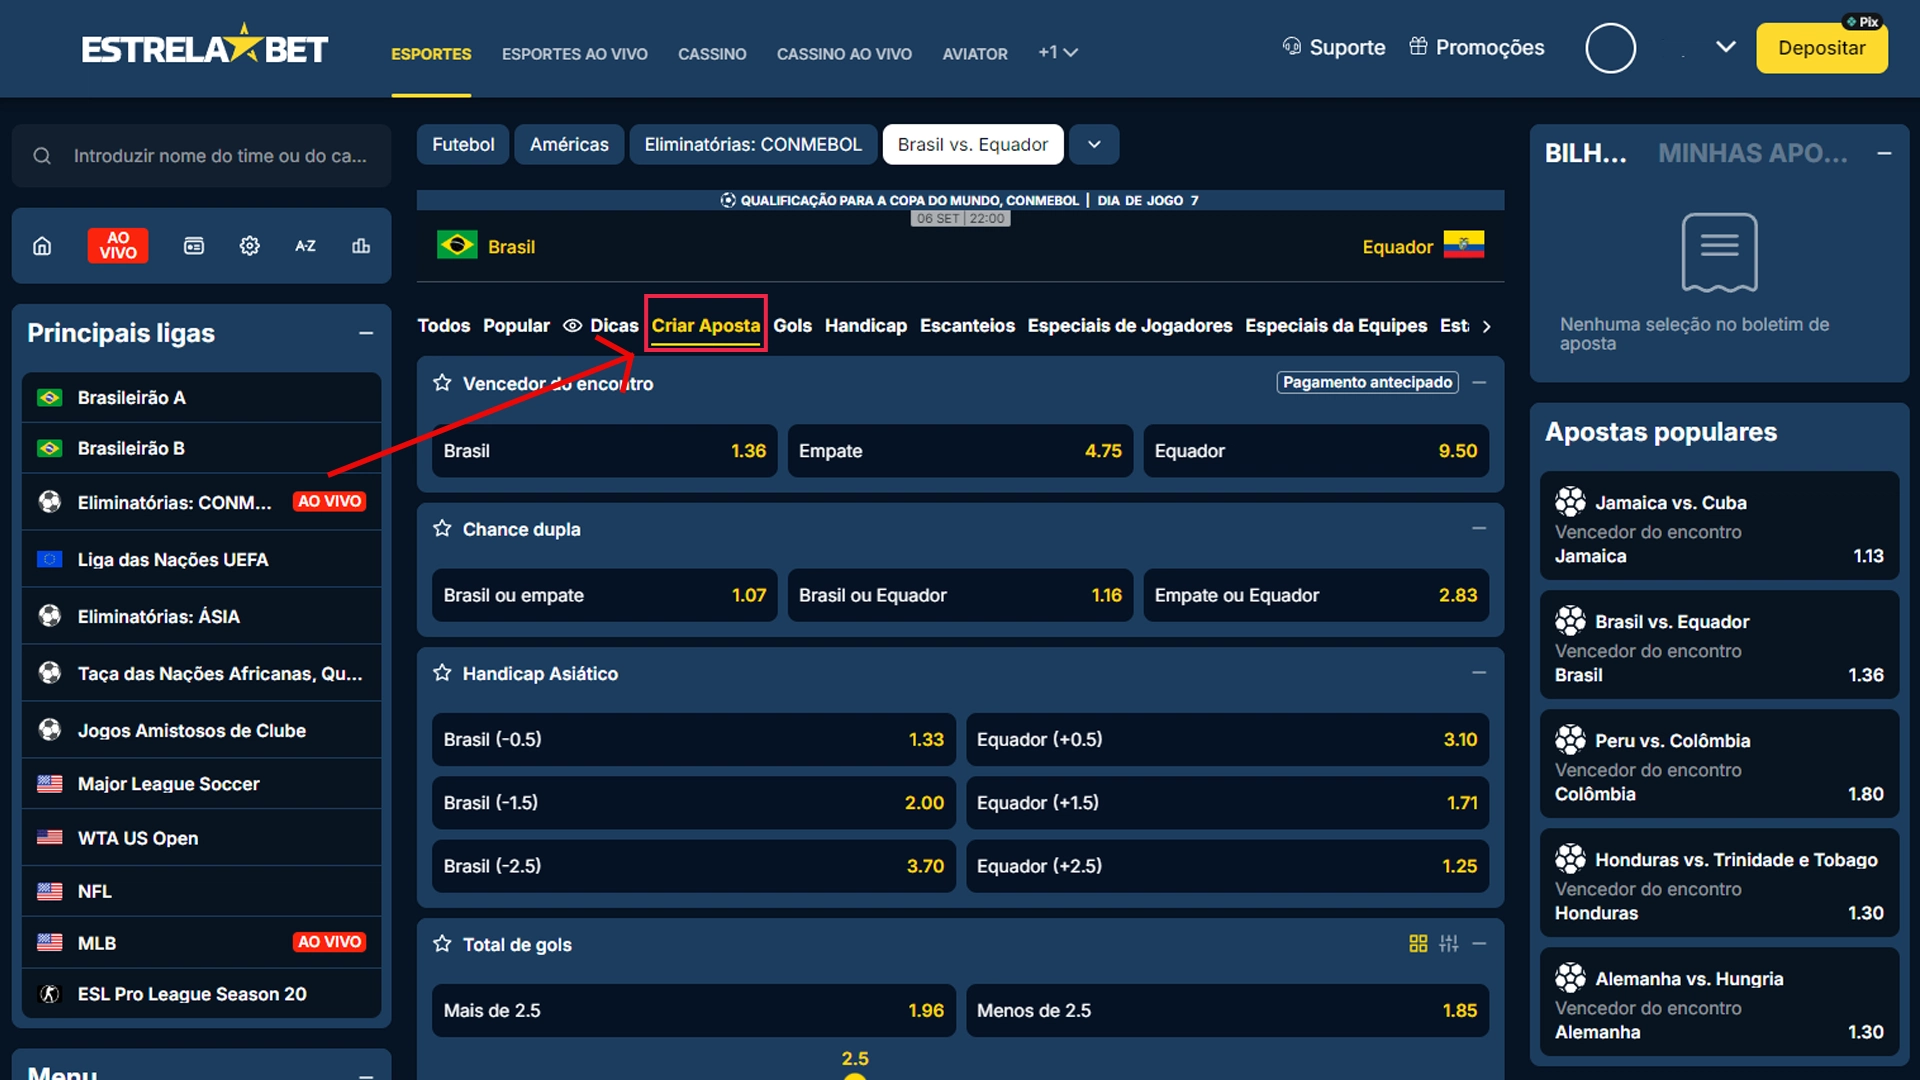1920x1080 pixels.
Task: Bet on Brasil at 1.36 match winner
Action: pos(604,451)
